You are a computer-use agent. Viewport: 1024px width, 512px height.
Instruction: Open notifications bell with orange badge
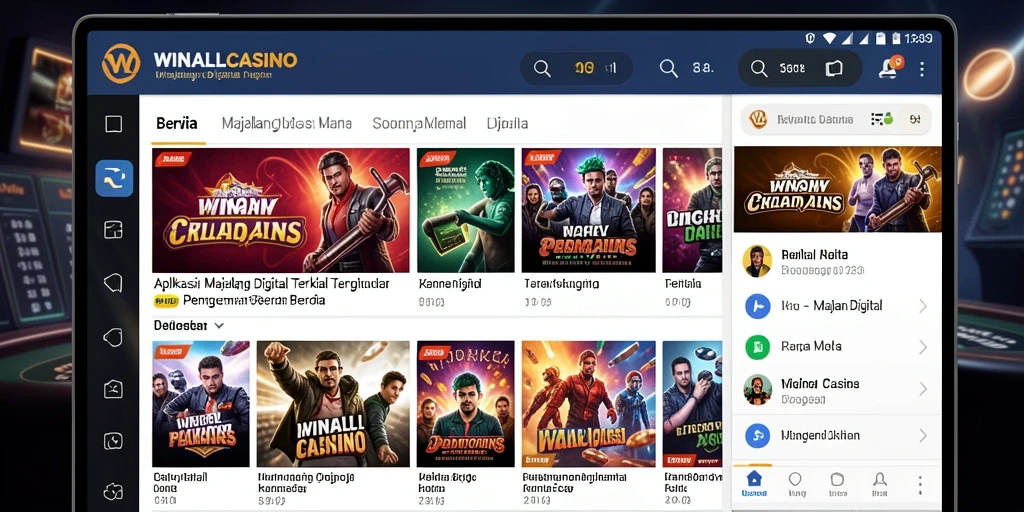pyautogui.click(x=889, y=67)
